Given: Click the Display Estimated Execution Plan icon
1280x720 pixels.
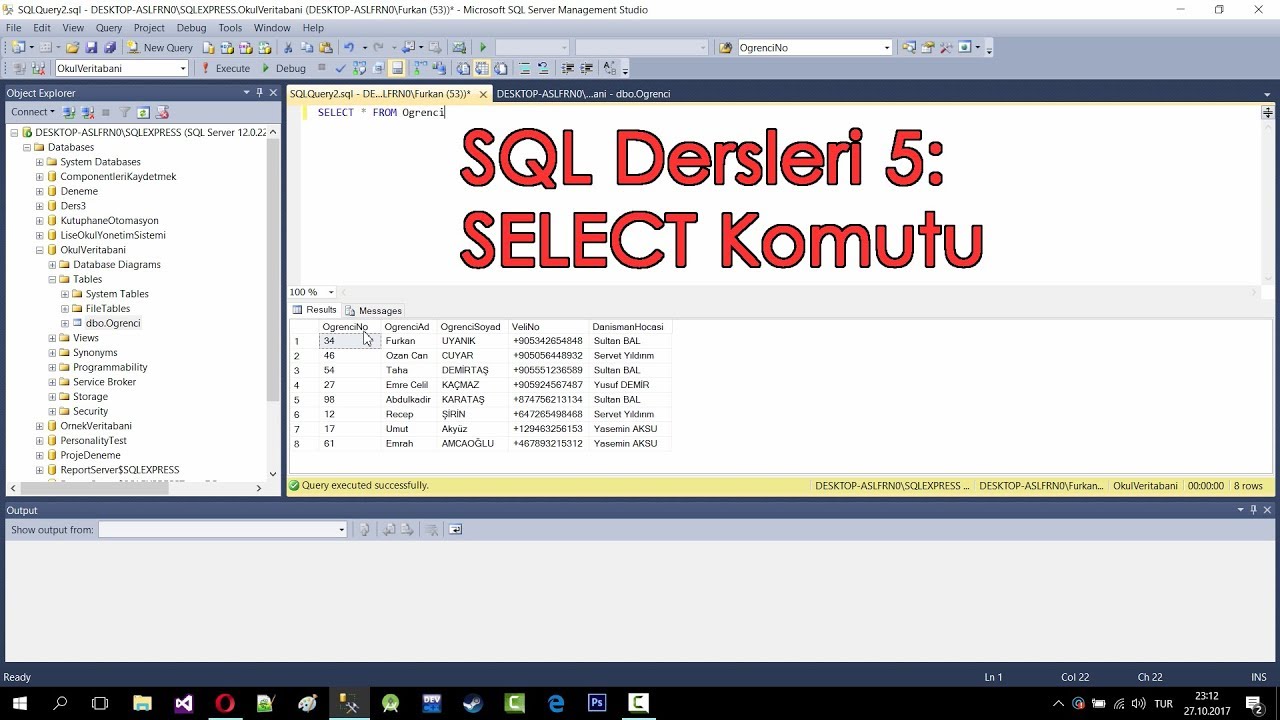Looking at the screenshot, I should point(359,68).
